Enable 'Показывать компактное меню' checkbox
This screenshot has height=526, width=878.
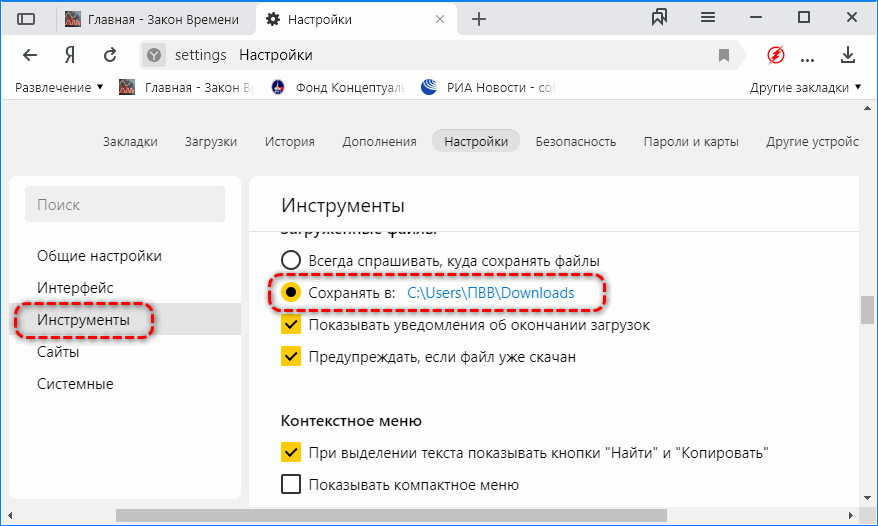point(291,485)
